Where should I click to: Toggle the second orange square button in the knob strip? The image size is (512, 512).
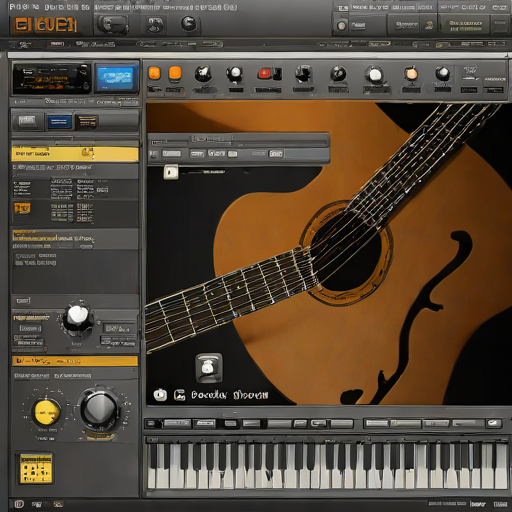pyautogui.click(x=175, y=73)
